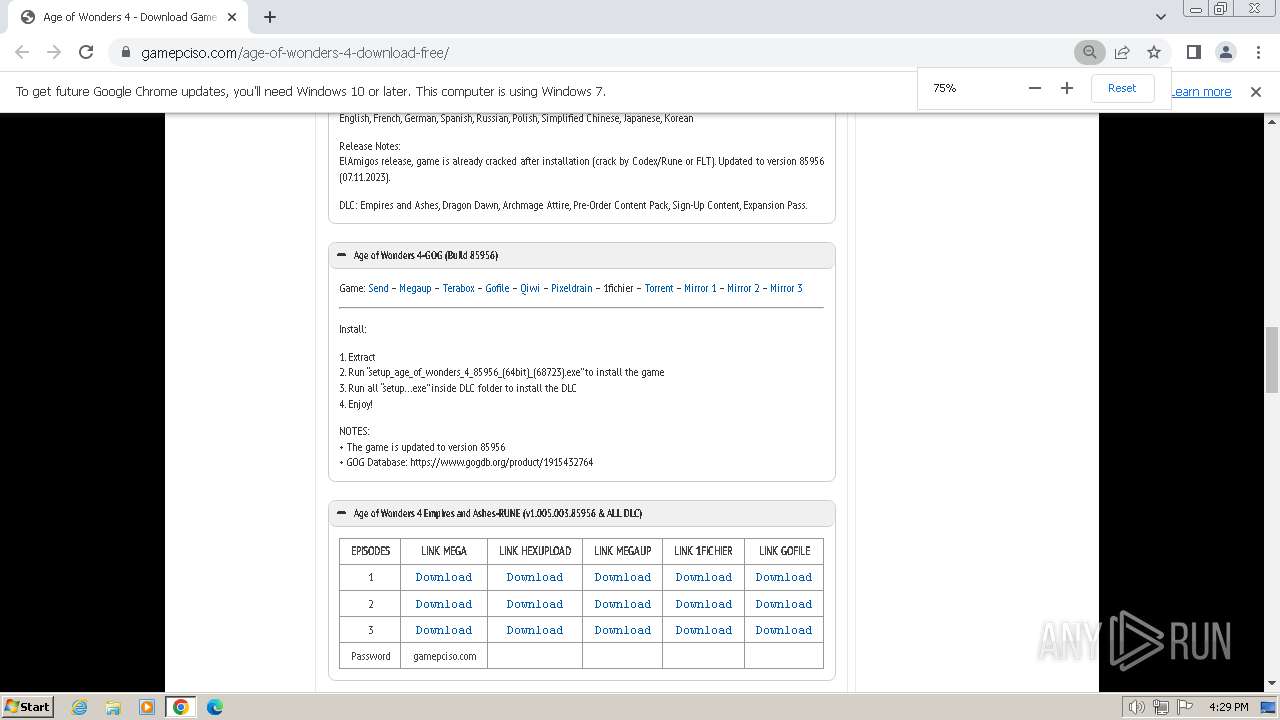Image resolution: width=1280 pixels, height=720 pixels.
Task: Open the Mirror 3 link
Action: coord(786,288)
